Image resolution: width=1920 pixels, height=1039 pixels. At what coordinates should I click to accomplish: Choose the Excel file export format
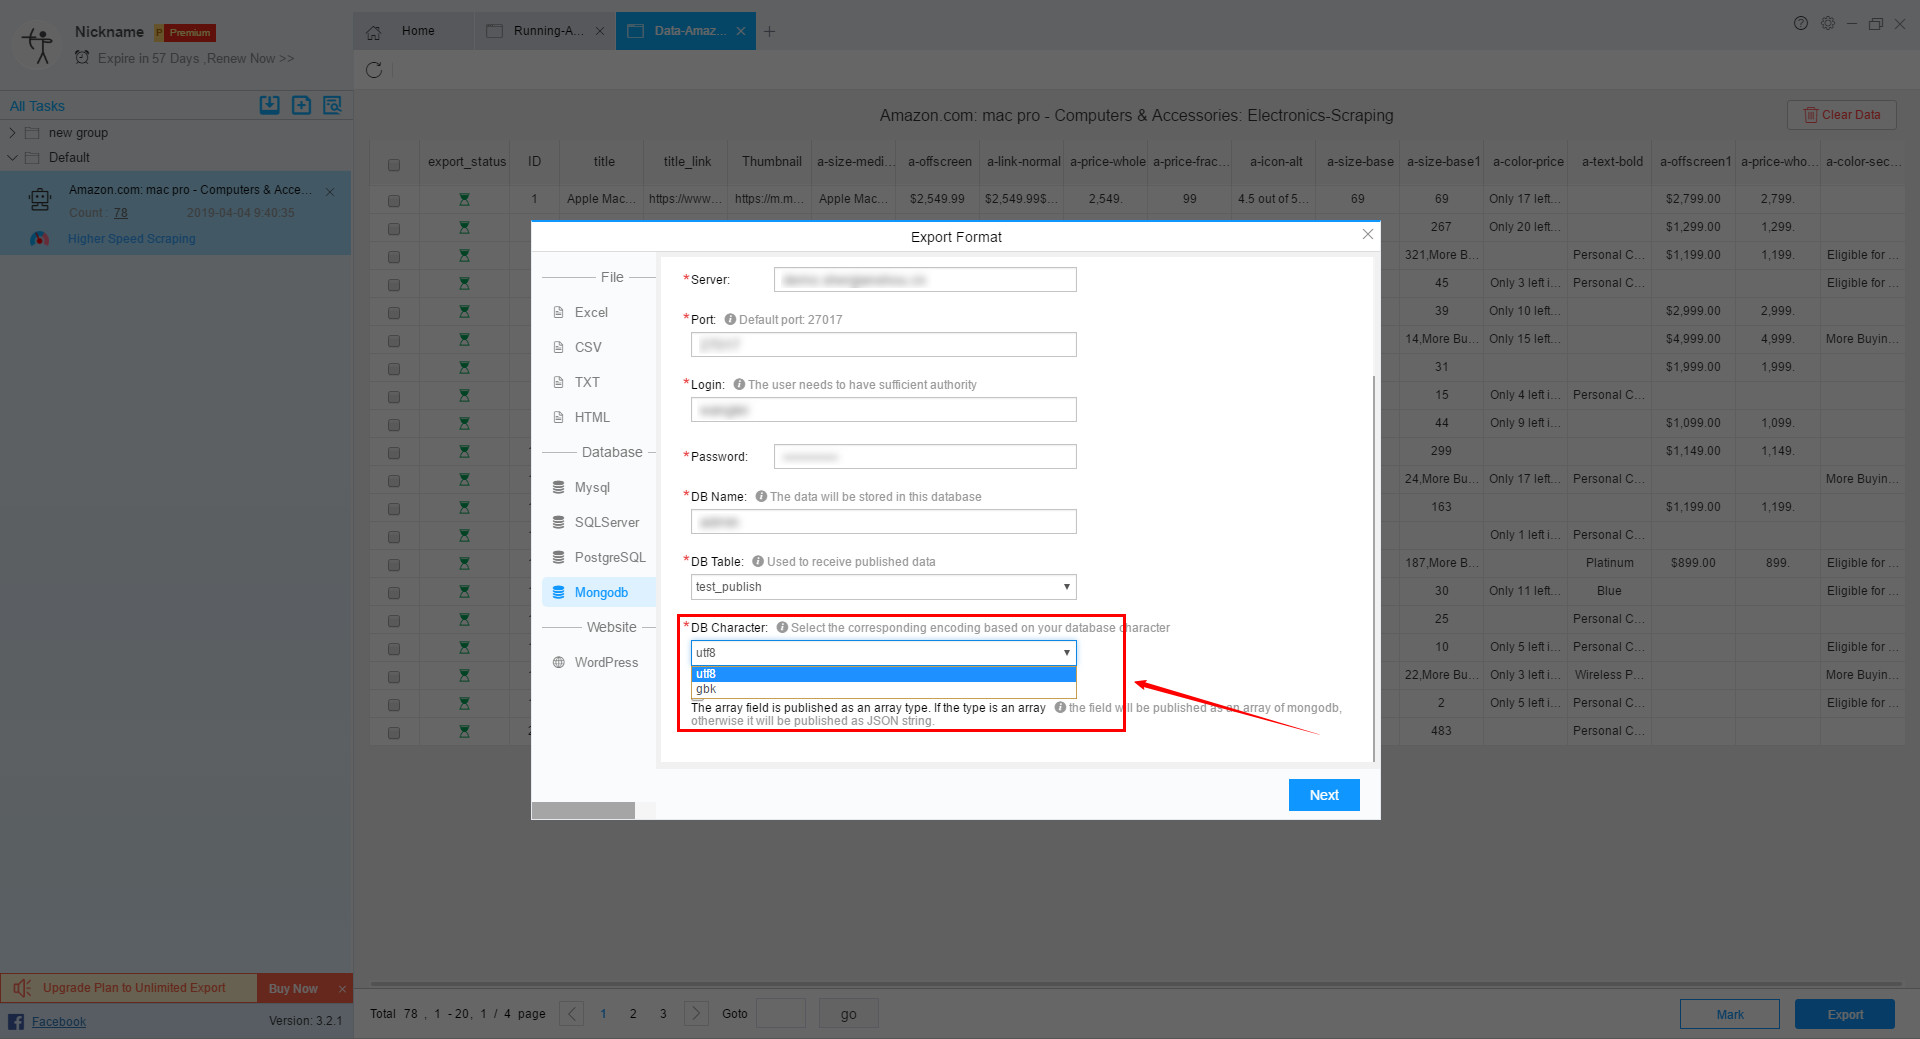pyautogui.click(x=590, y=312)
